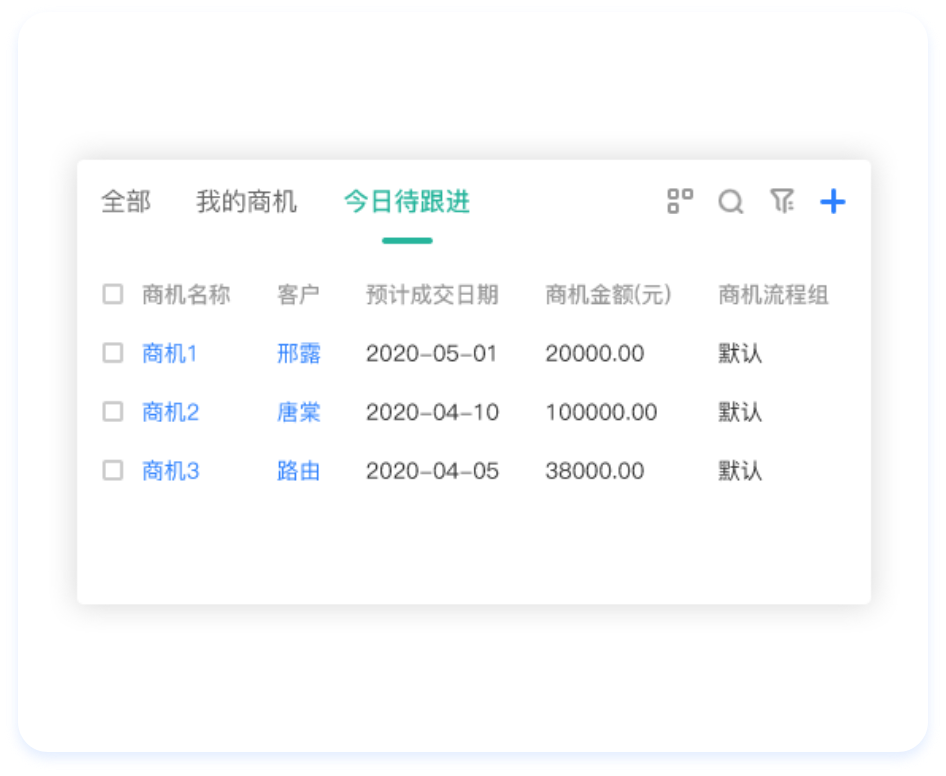Click the 商机金额(元) column header
The height and width of the screenshot is (776, 946).
(608, 295)
